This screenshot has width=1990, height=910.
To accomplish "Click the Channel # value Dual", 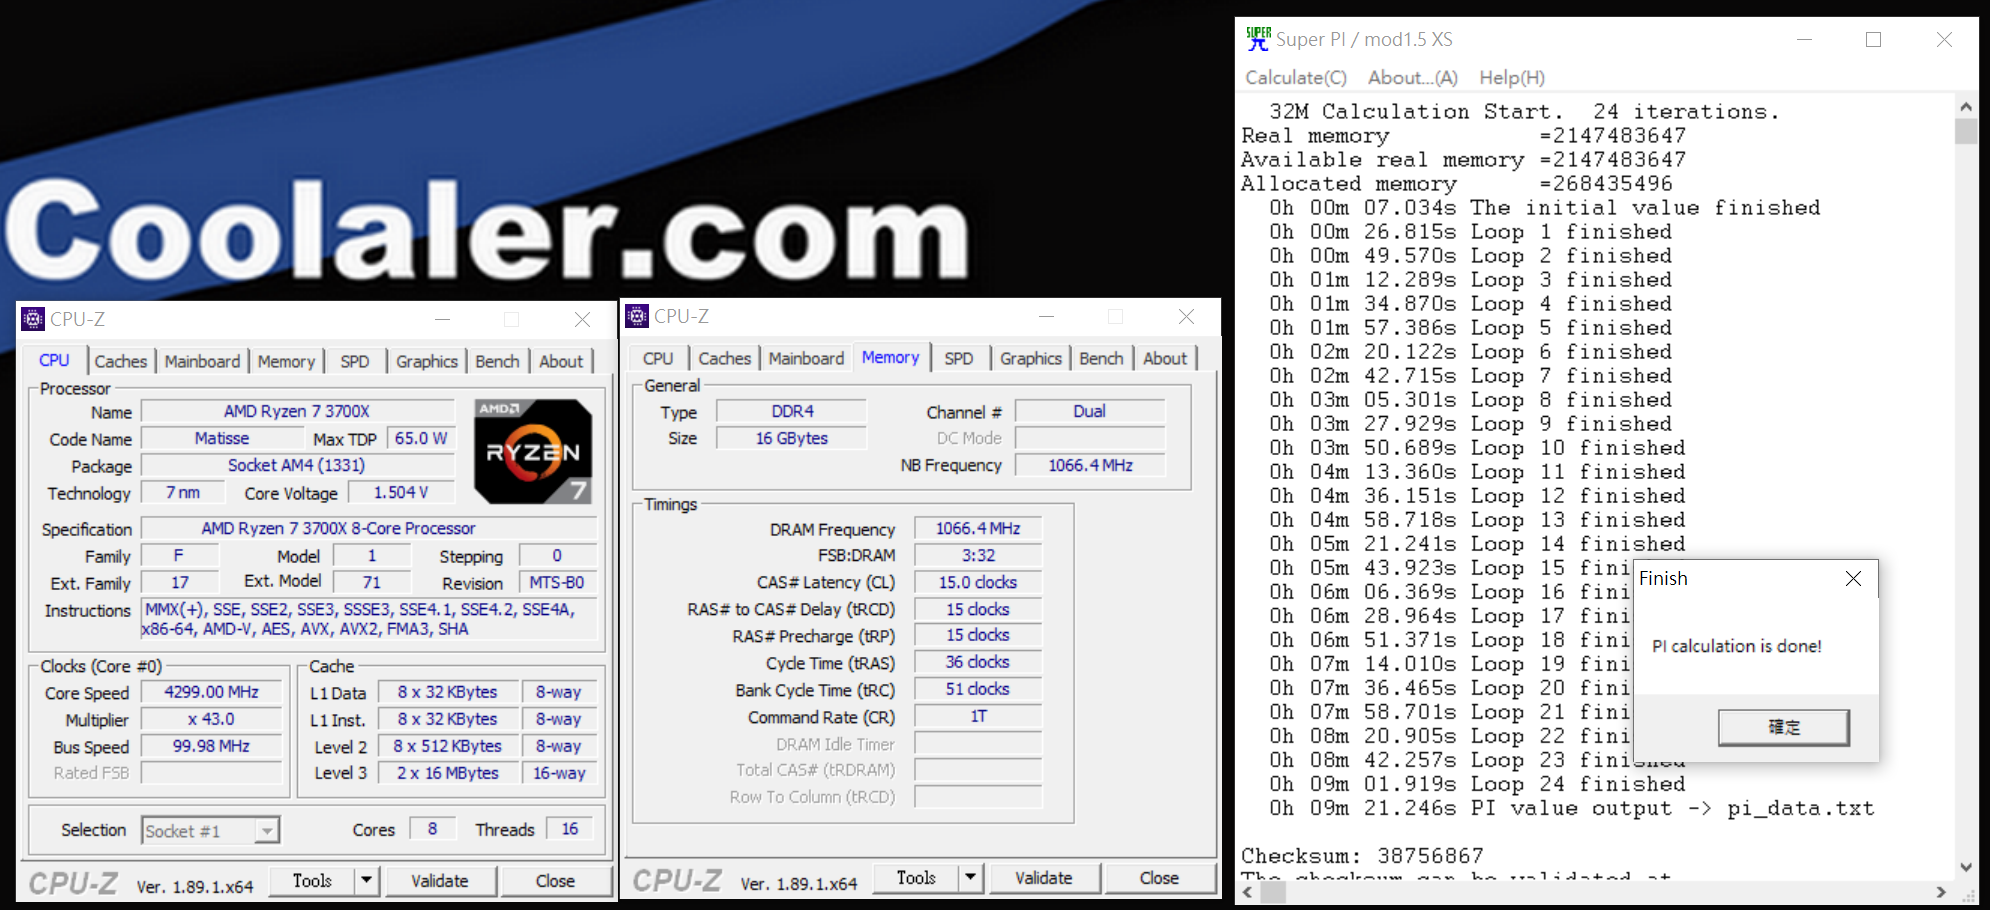I will pos(1090,411).
